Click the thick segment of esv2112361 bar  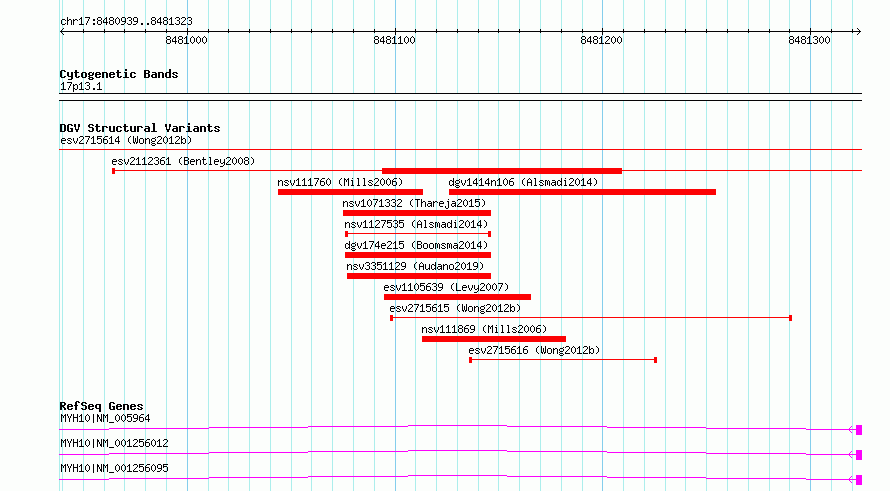click(502, 171)
